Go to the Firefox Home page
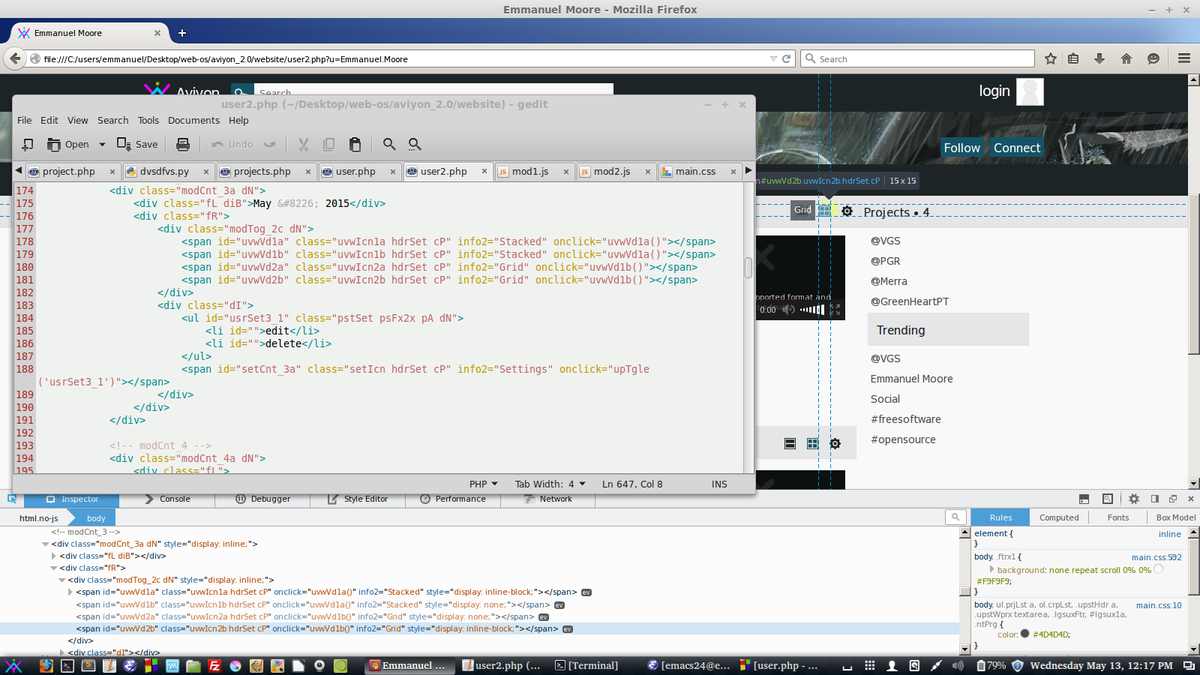Image resolution: width=1200 pixels, height=675 pixels. click(x=1127, y=59)
